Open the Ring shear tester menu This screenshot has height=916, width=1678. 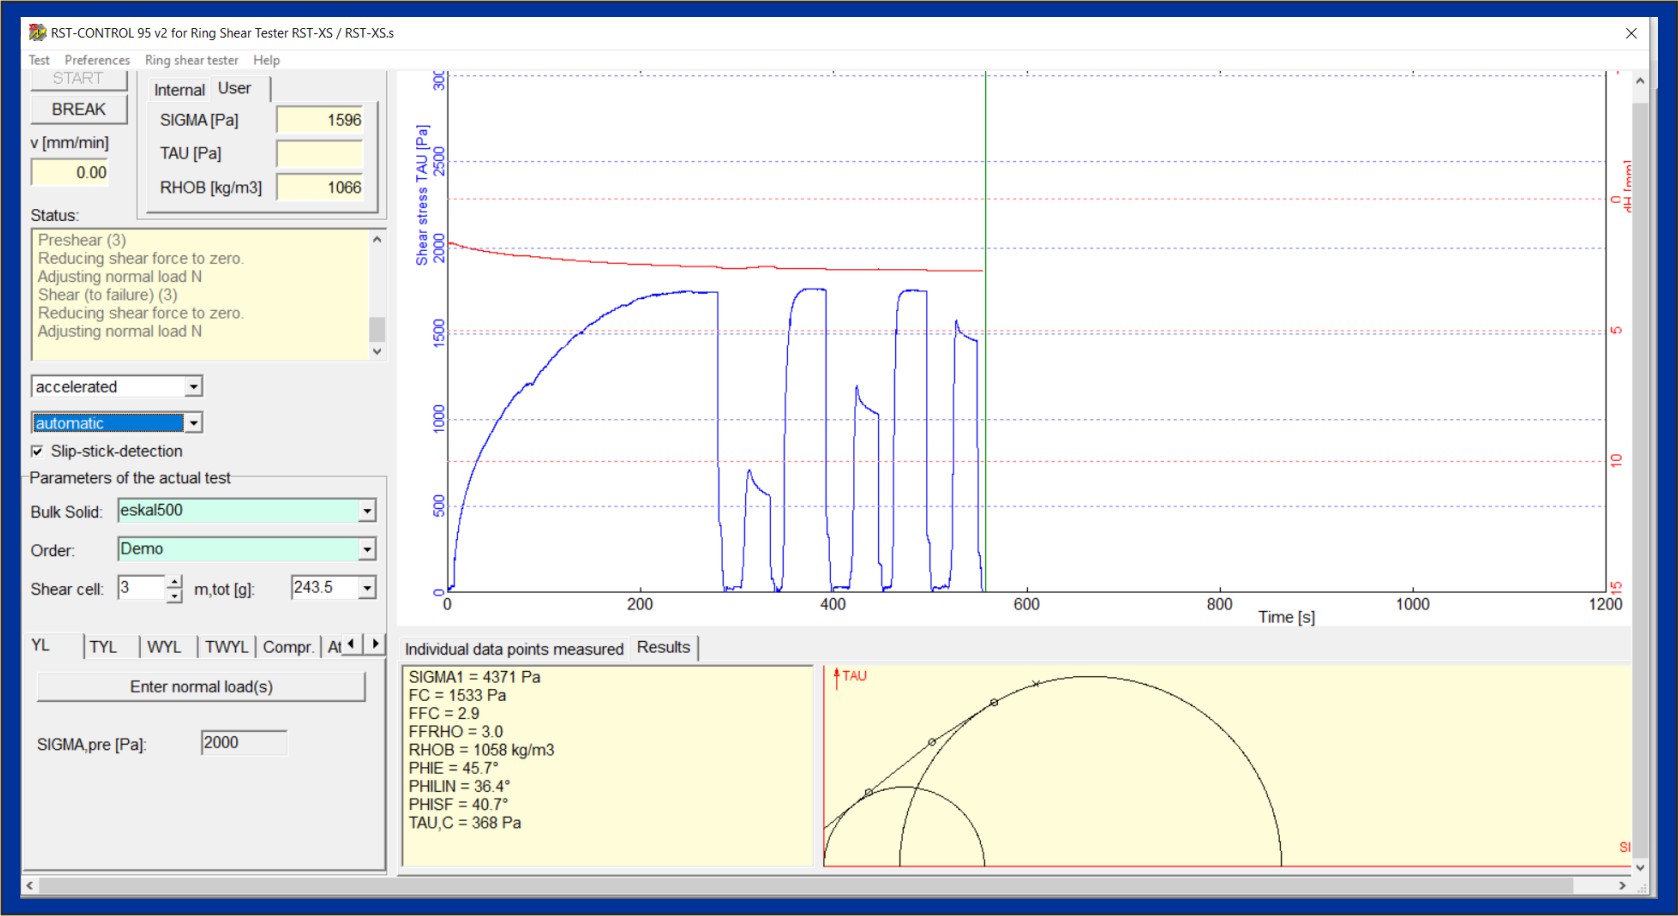click(x=191, y=60)
